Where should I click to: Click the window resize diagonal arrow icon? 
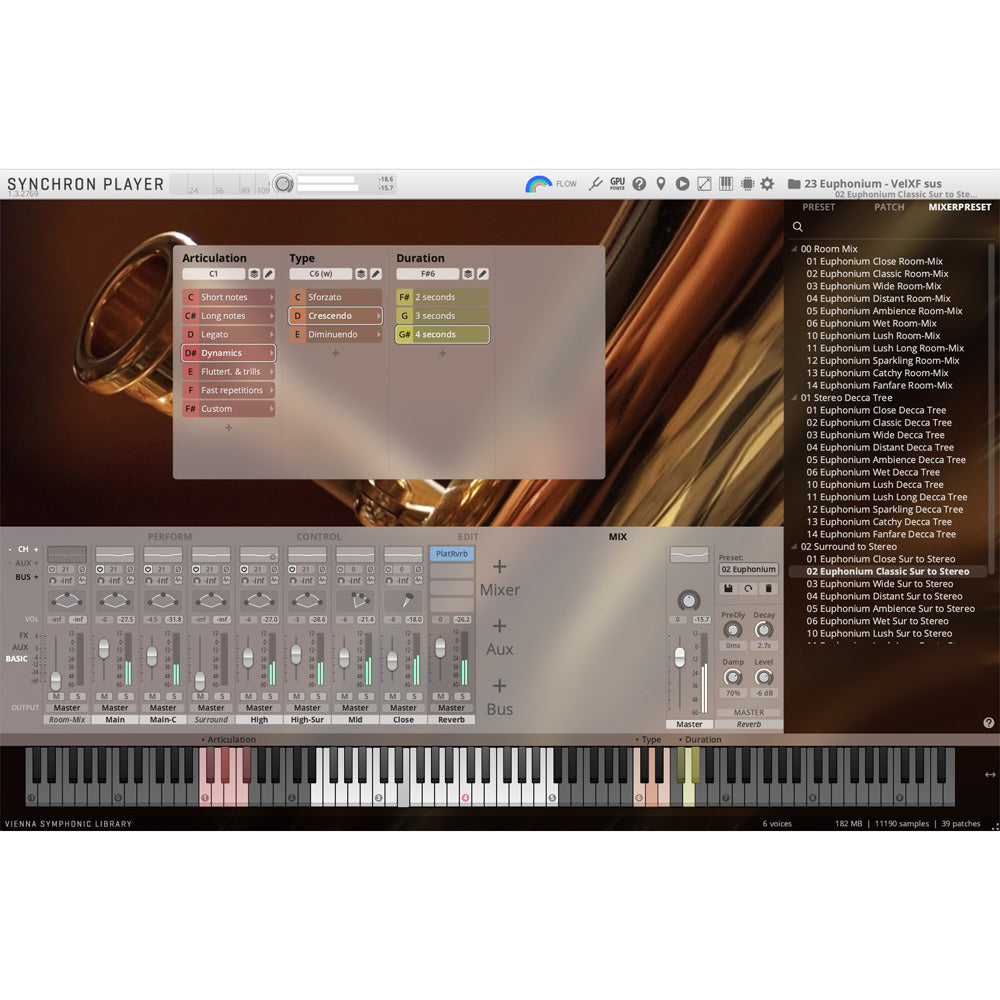(x=704, y=184)
